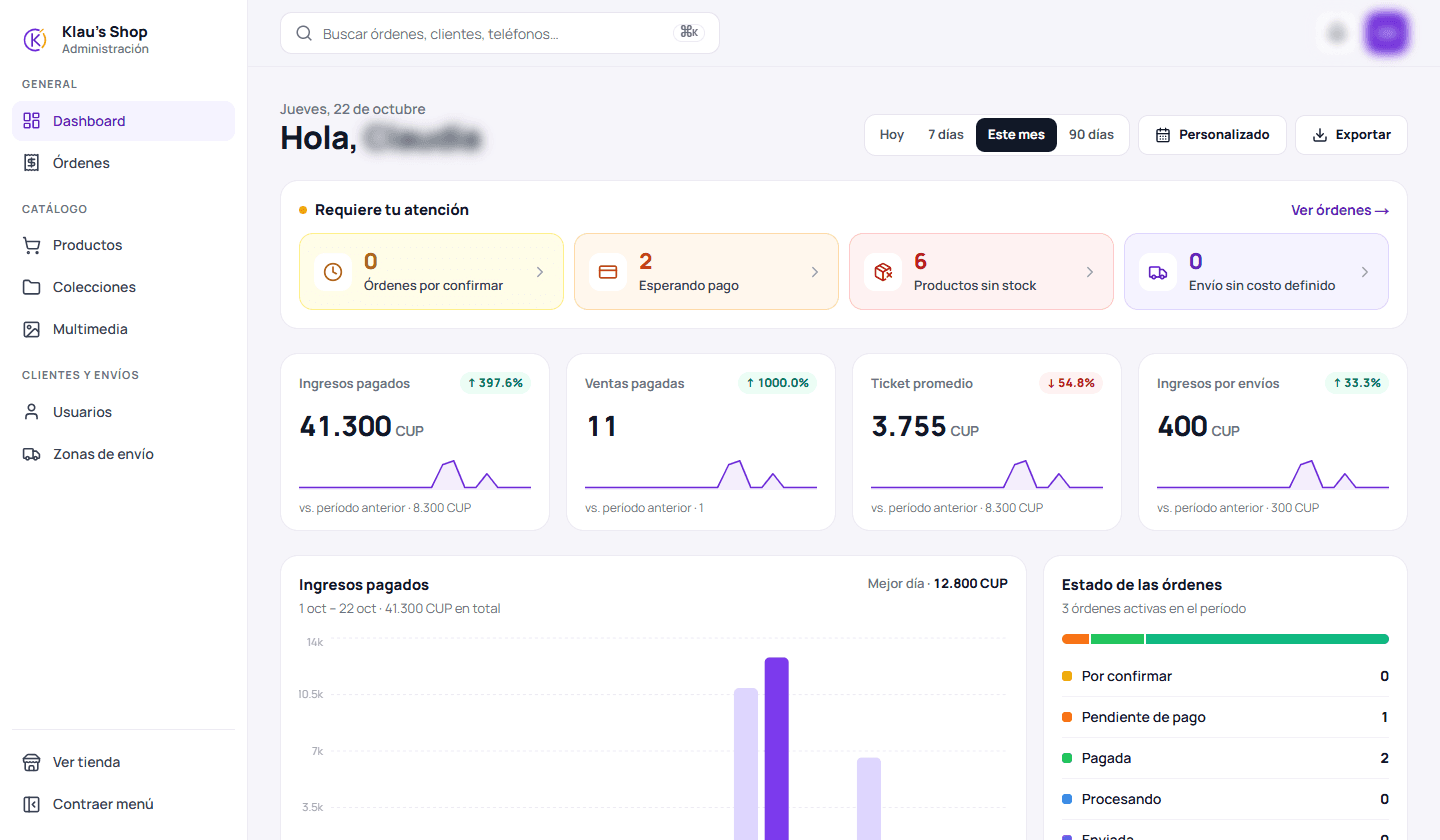Click the Por confirmar status row
Image resolution: width=1440 pixels, height=840 pixels.
click(1225, 676)
